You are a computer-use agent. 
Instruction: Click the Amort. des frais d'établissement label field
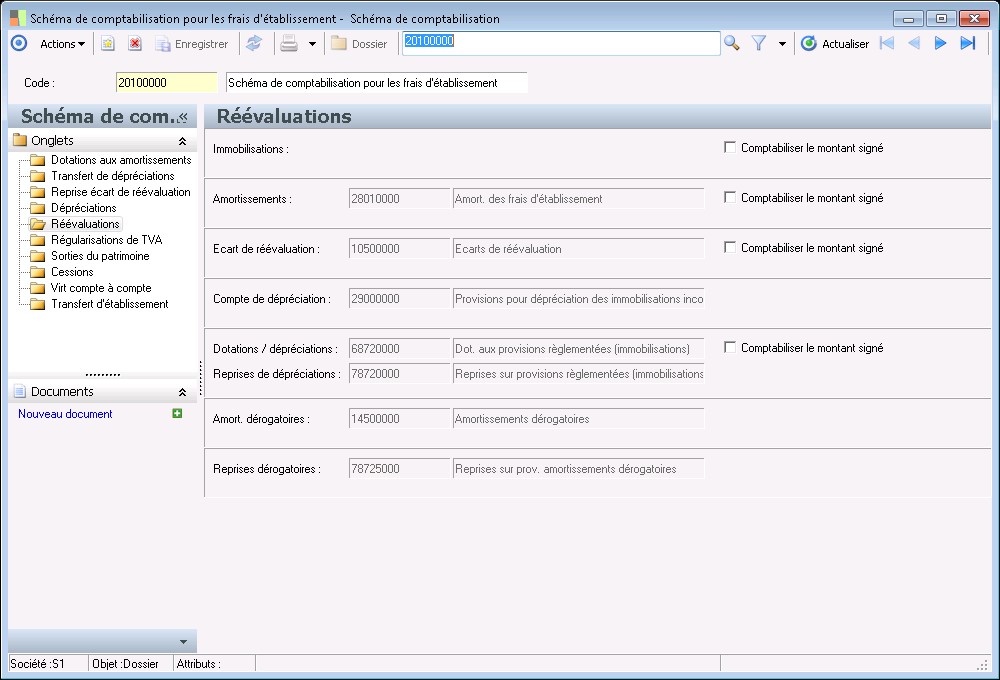(578, 198)
